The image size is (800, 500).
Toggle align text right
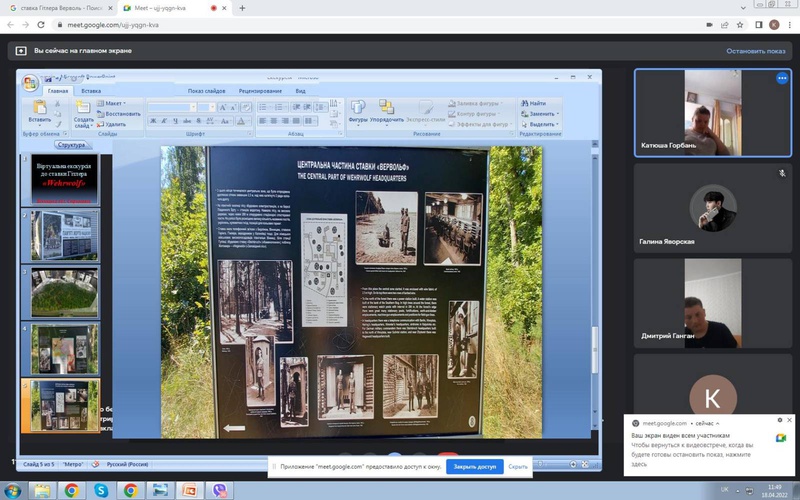coord(285,121)
